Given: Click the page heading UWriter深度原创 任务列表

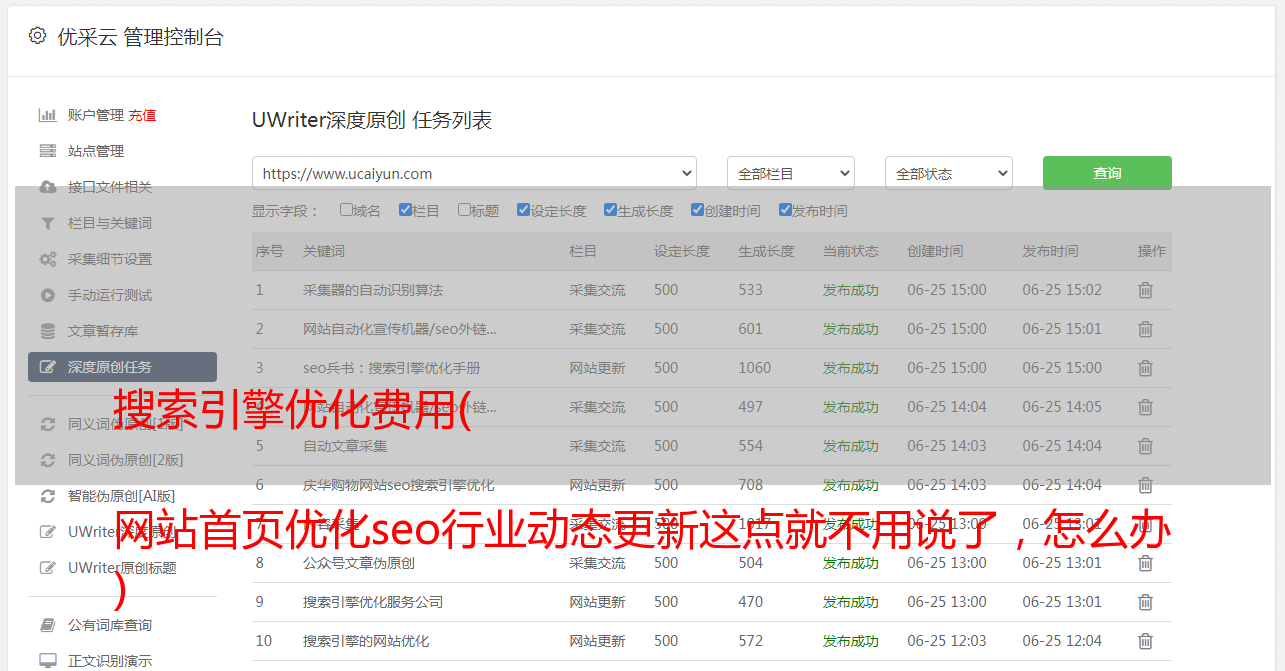Looking at the screenshot, I should point(372,121).
